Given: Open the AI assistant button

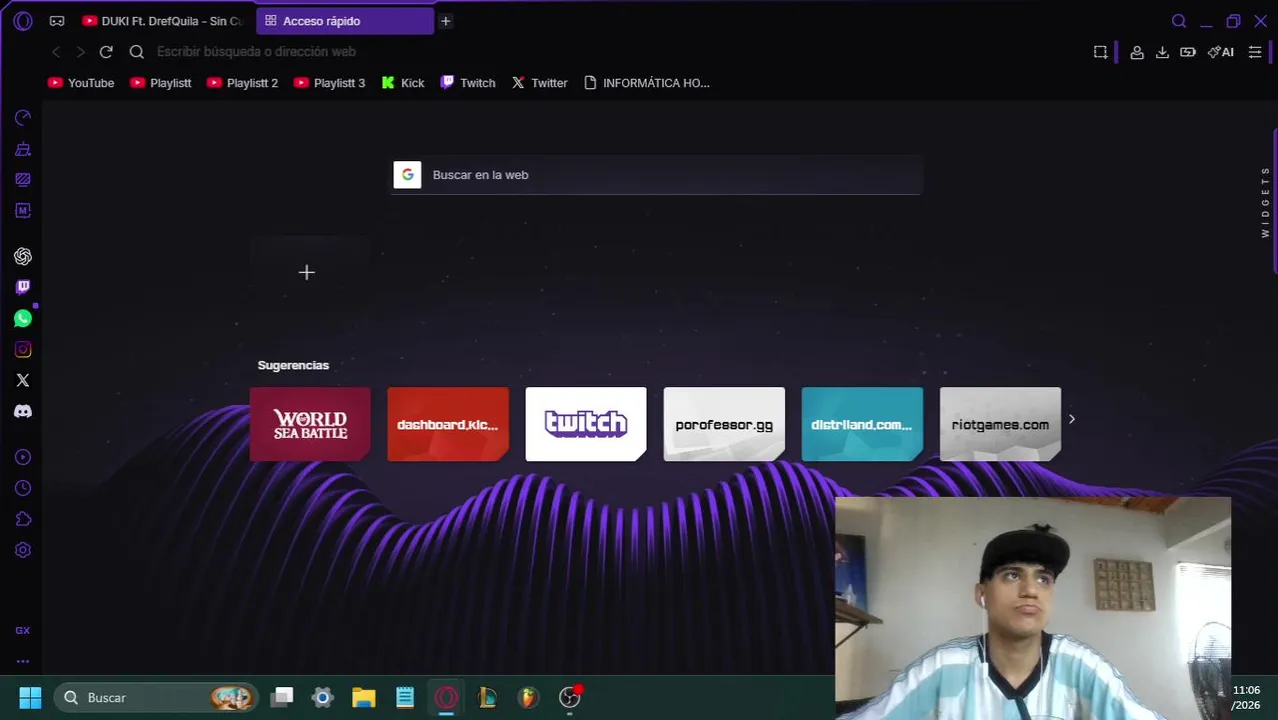Looking at the screenshot, I should [1221, 52].
